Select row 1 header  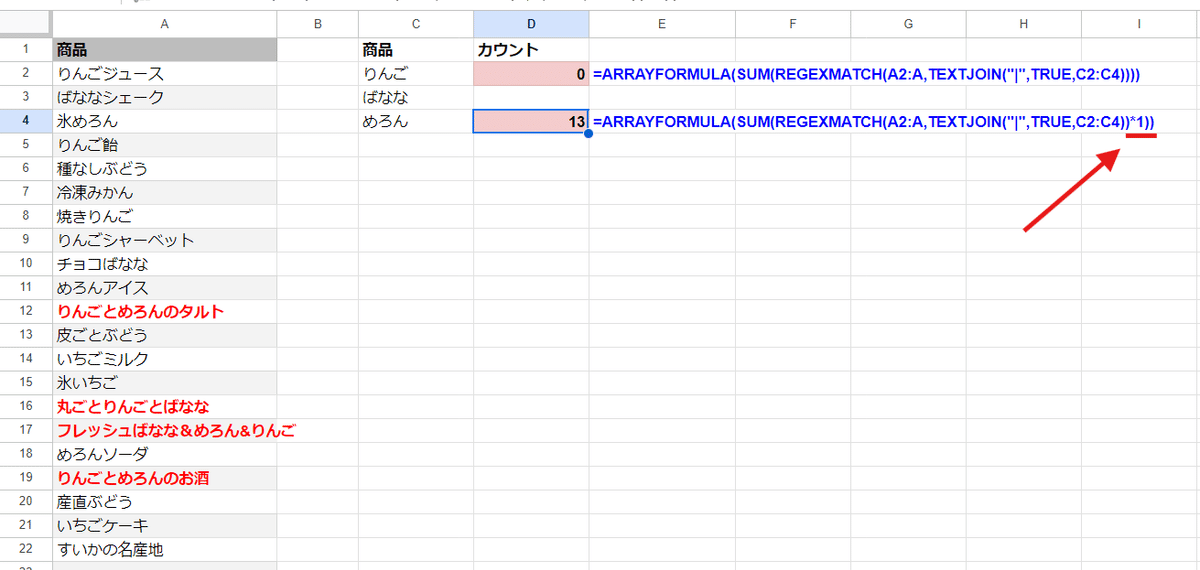tap(26, 50)
